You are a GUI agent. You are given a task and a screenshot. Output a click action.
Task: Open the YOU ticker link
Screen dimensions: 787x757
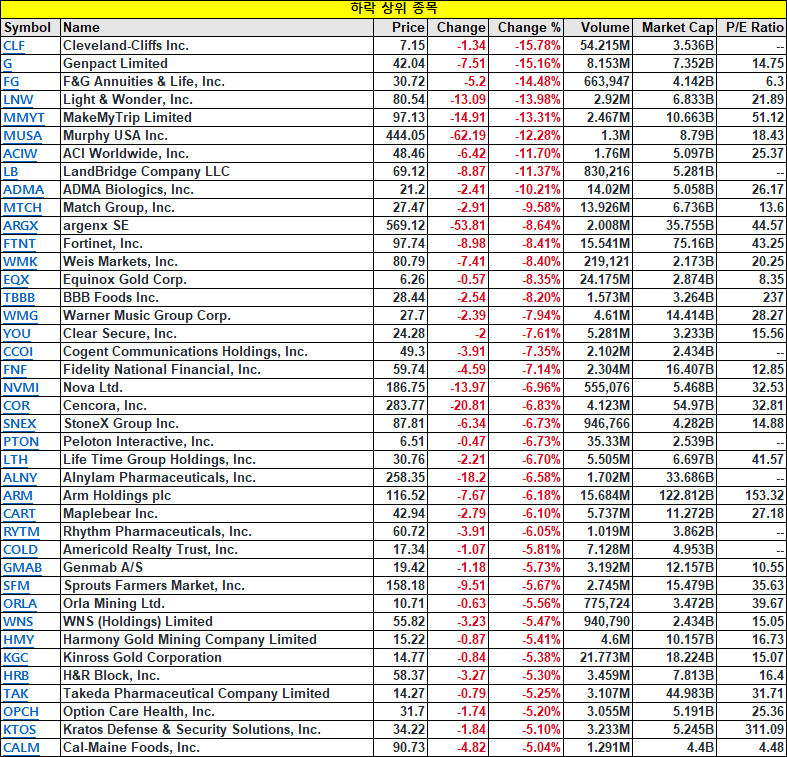click(17, 334)
